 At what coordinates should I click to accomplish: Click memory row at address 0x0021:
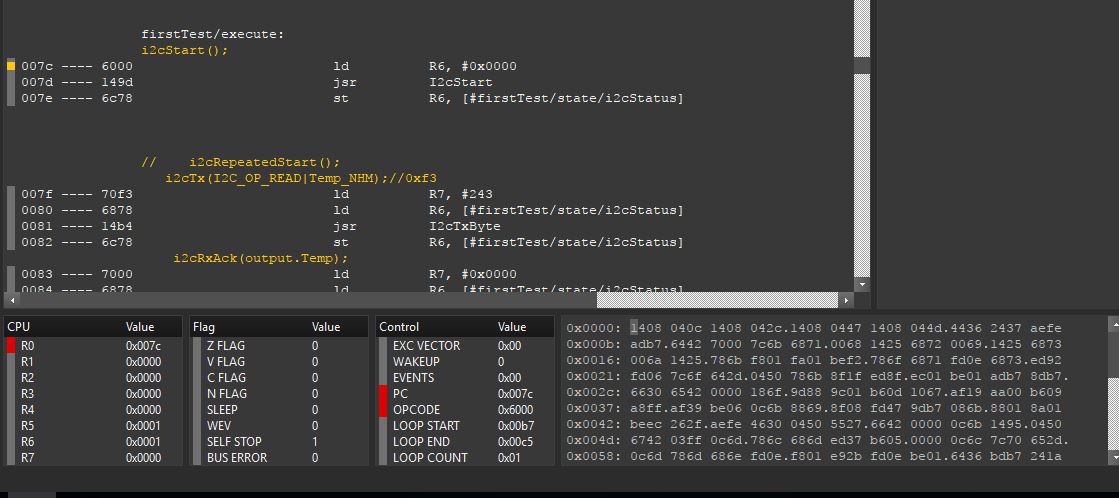[818, 376]
